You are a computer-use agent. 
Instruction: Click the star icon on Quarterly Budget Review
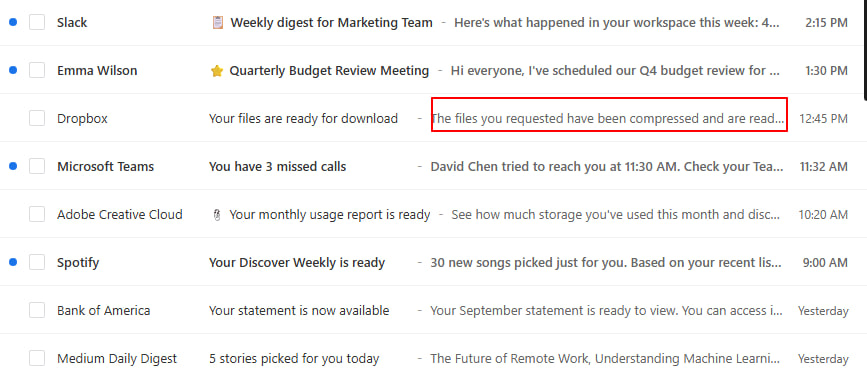(217, 71)
